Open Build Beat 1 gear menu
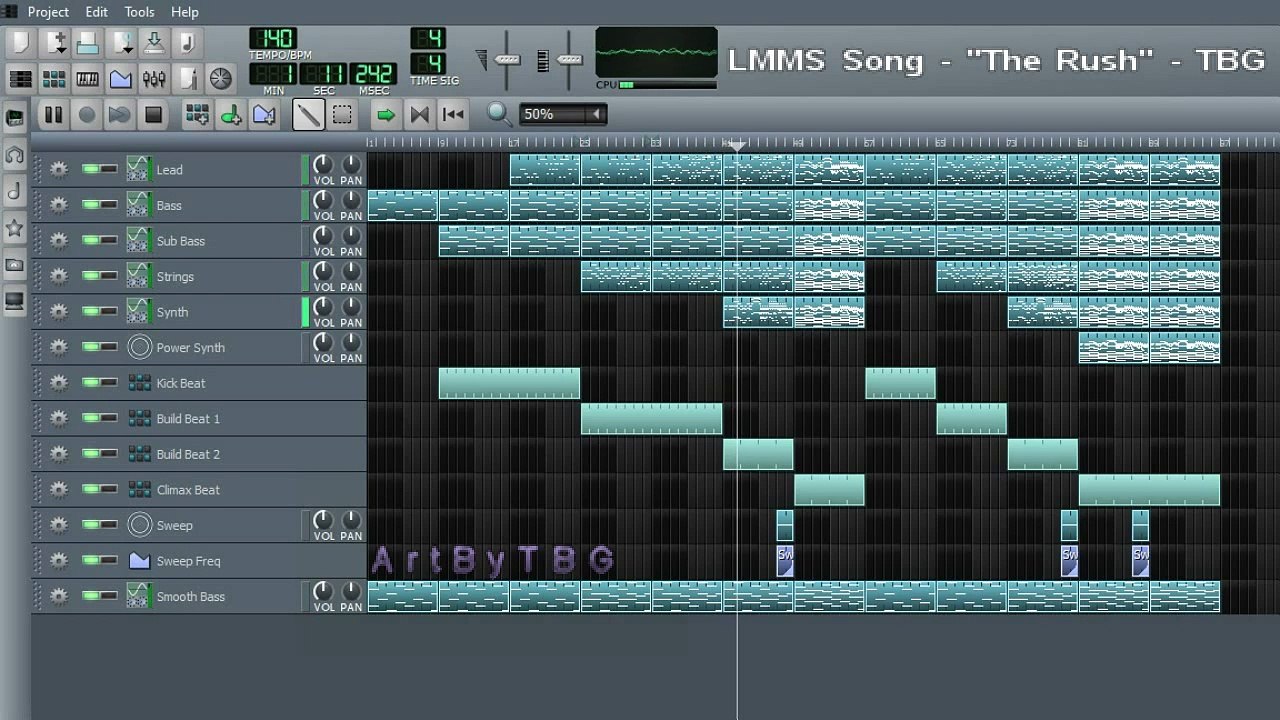The width and height of the screenshot is (1280, 720). pos(59,418)
